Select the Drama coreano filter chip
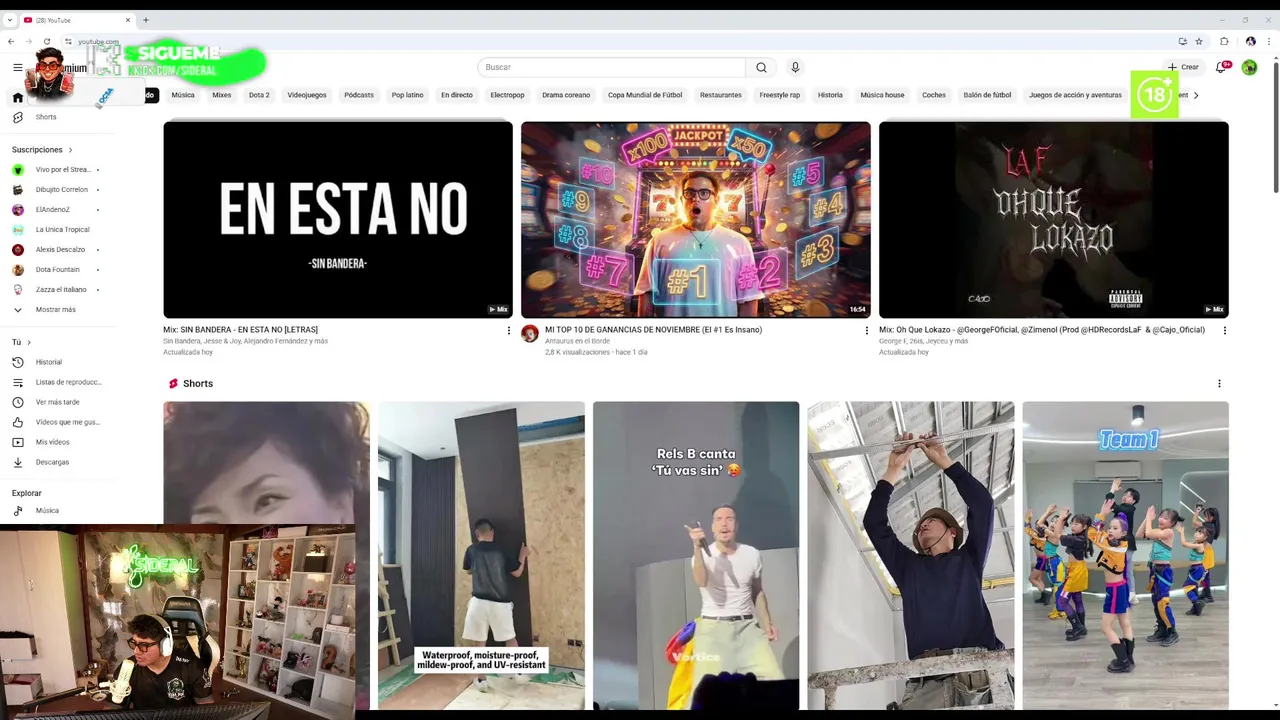The image size is (1280, 720). [566, 95]
